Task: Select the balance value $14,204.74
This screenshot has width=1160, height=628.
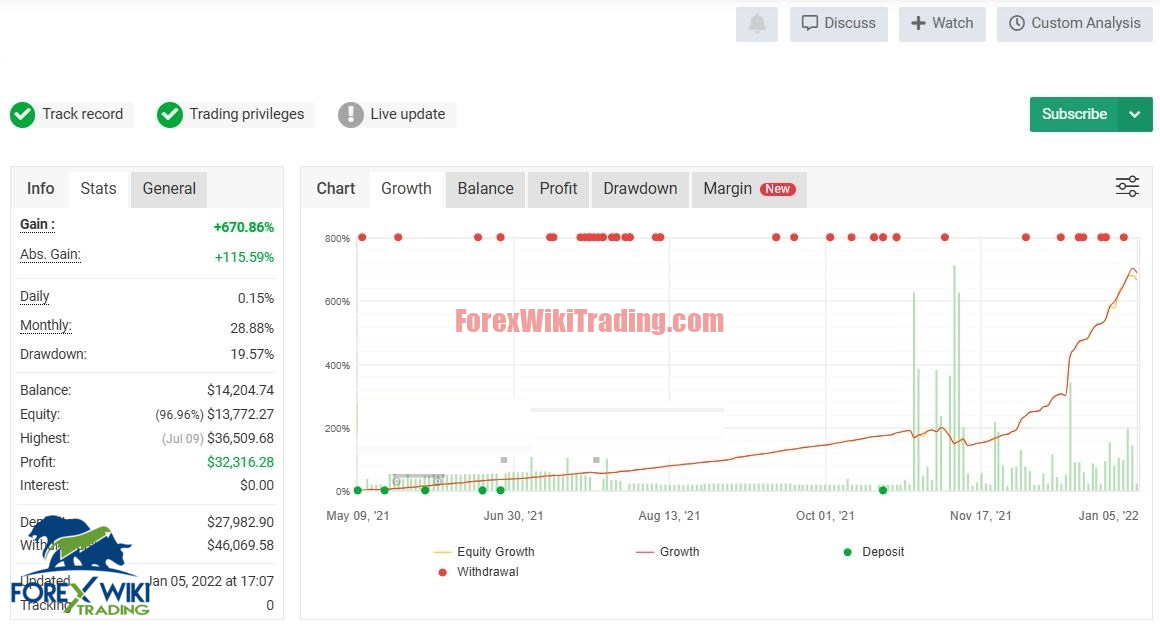Action: coord(240,390)
